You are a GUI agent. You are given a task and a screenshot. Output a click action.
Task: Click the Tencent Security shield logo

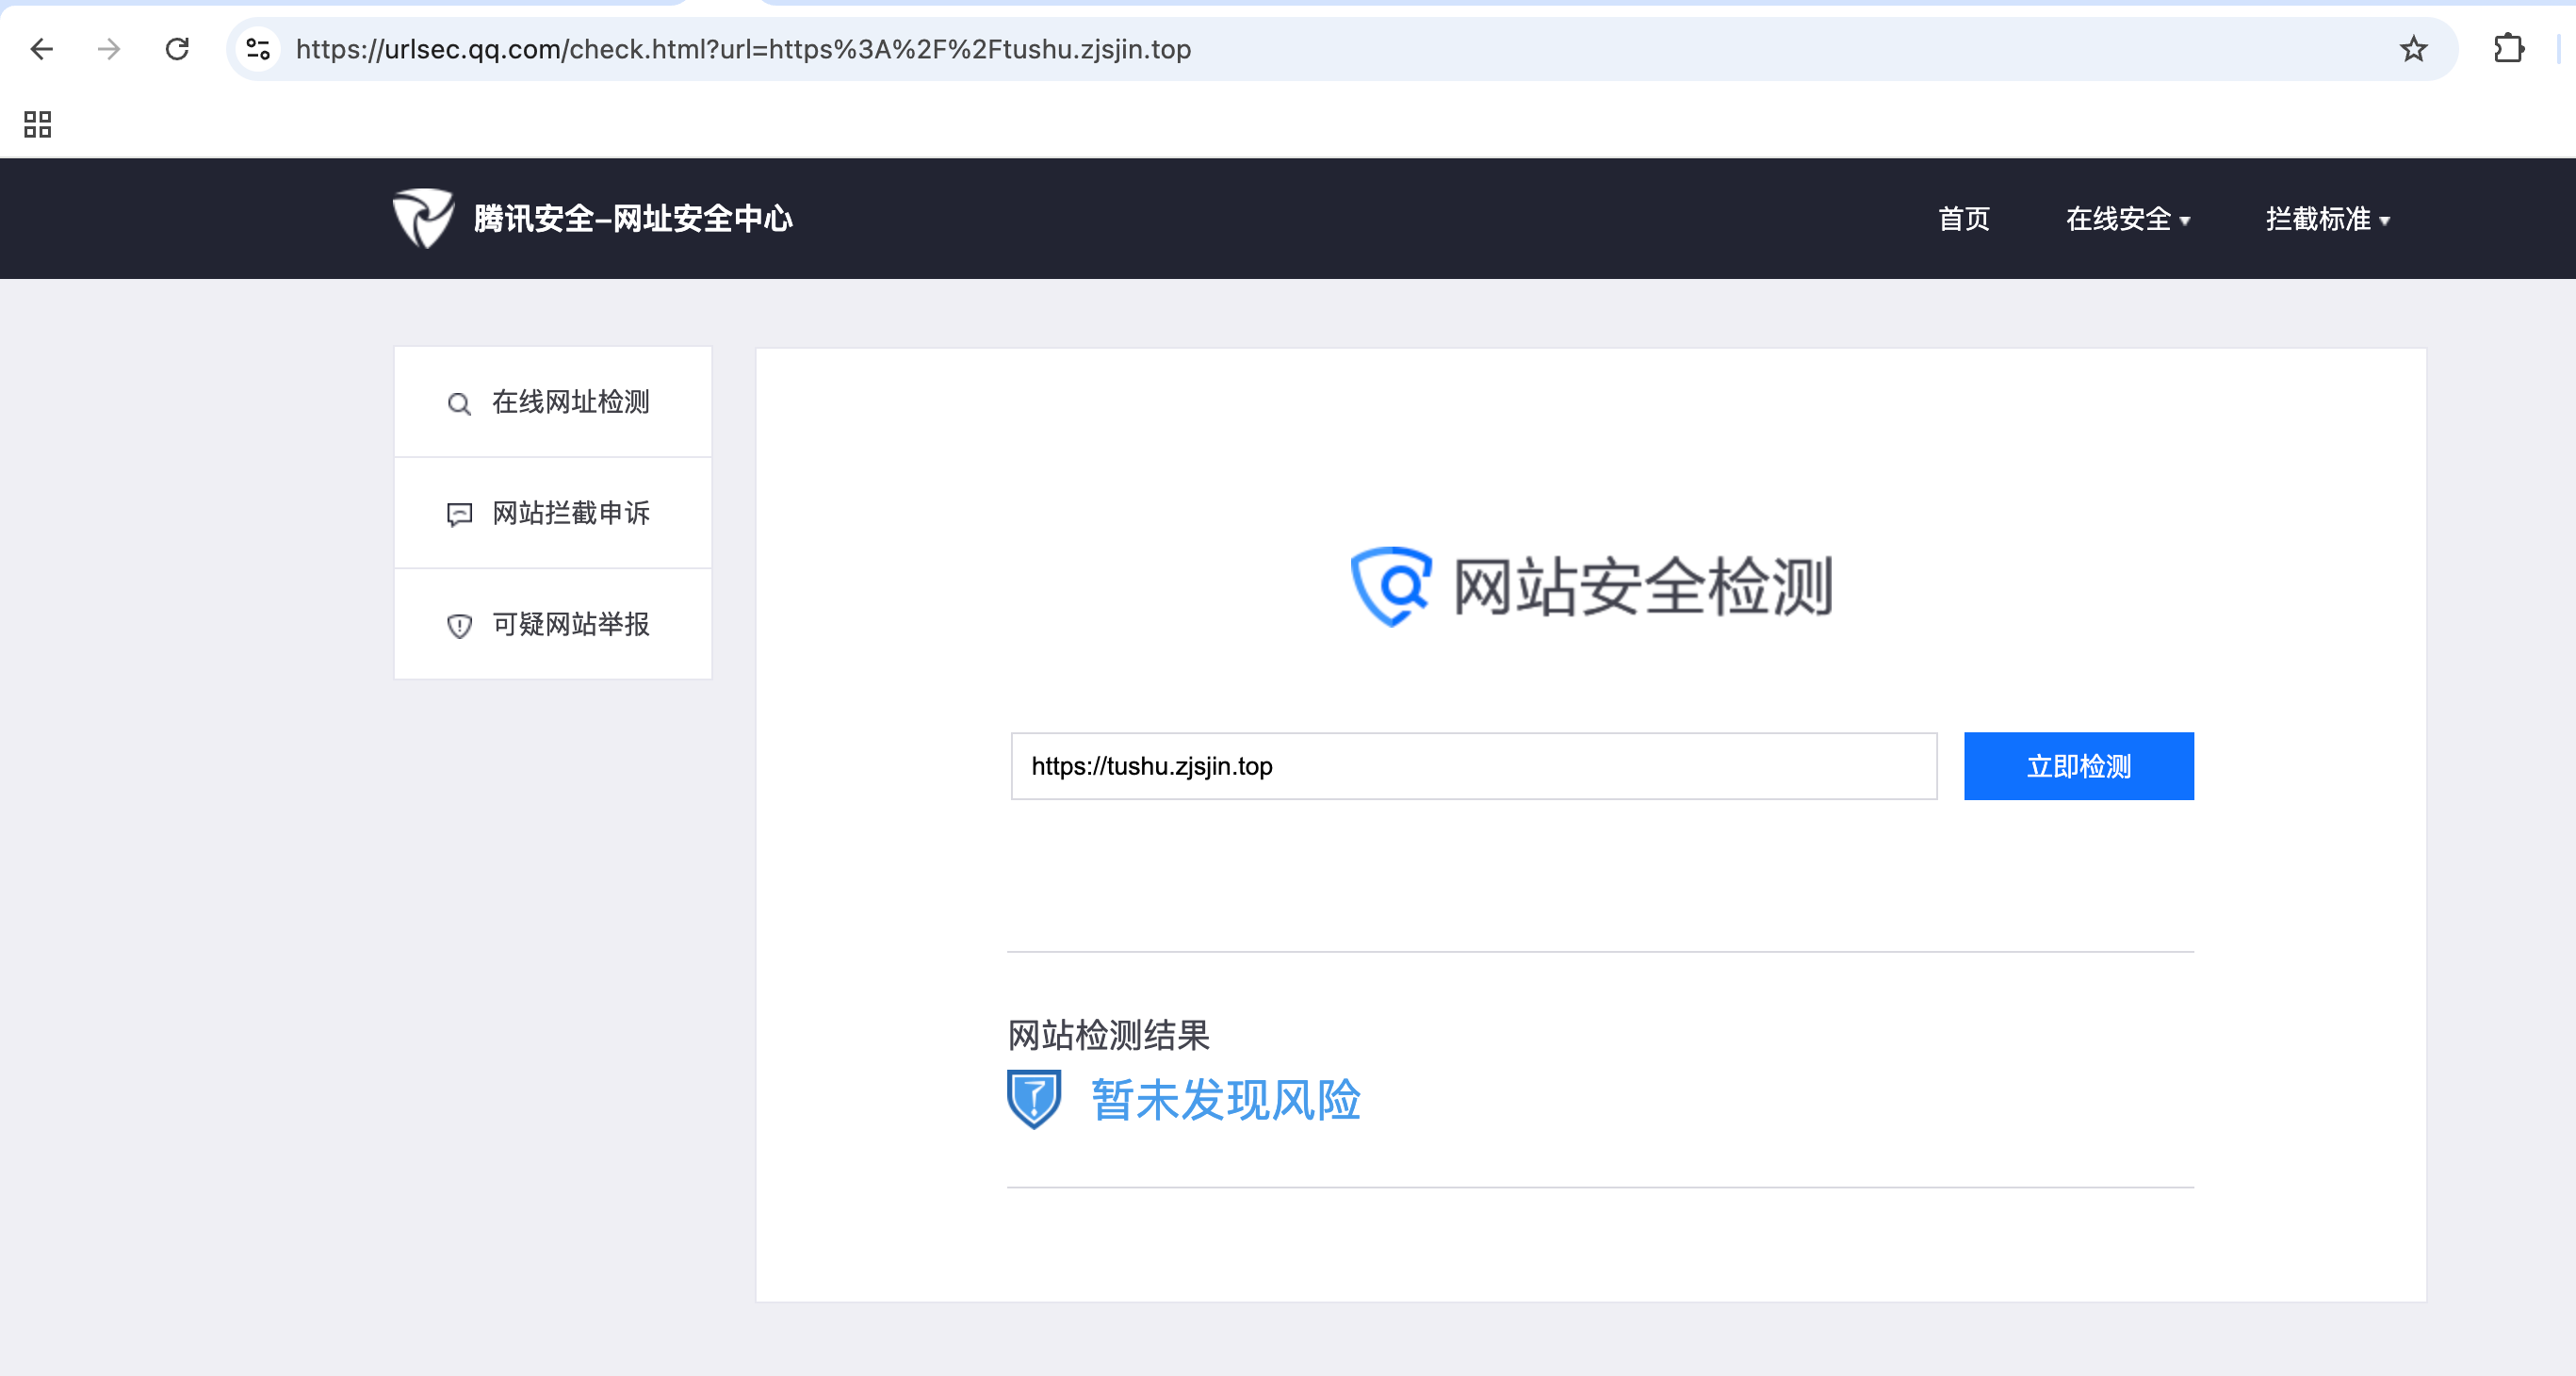(423, 217)
